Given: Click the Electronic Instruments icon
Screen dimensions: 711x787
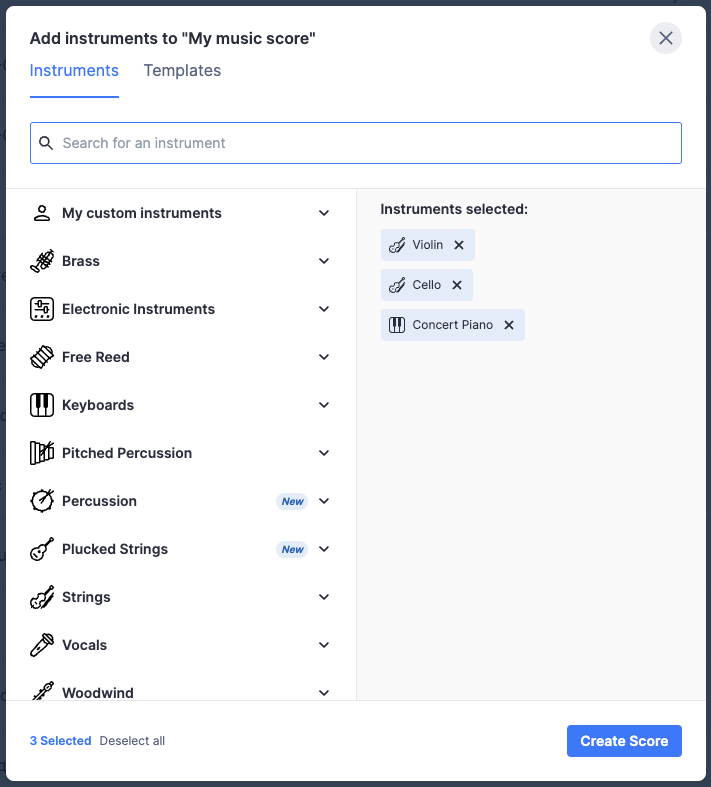Looking at the screenshot, I should point(42,309).
